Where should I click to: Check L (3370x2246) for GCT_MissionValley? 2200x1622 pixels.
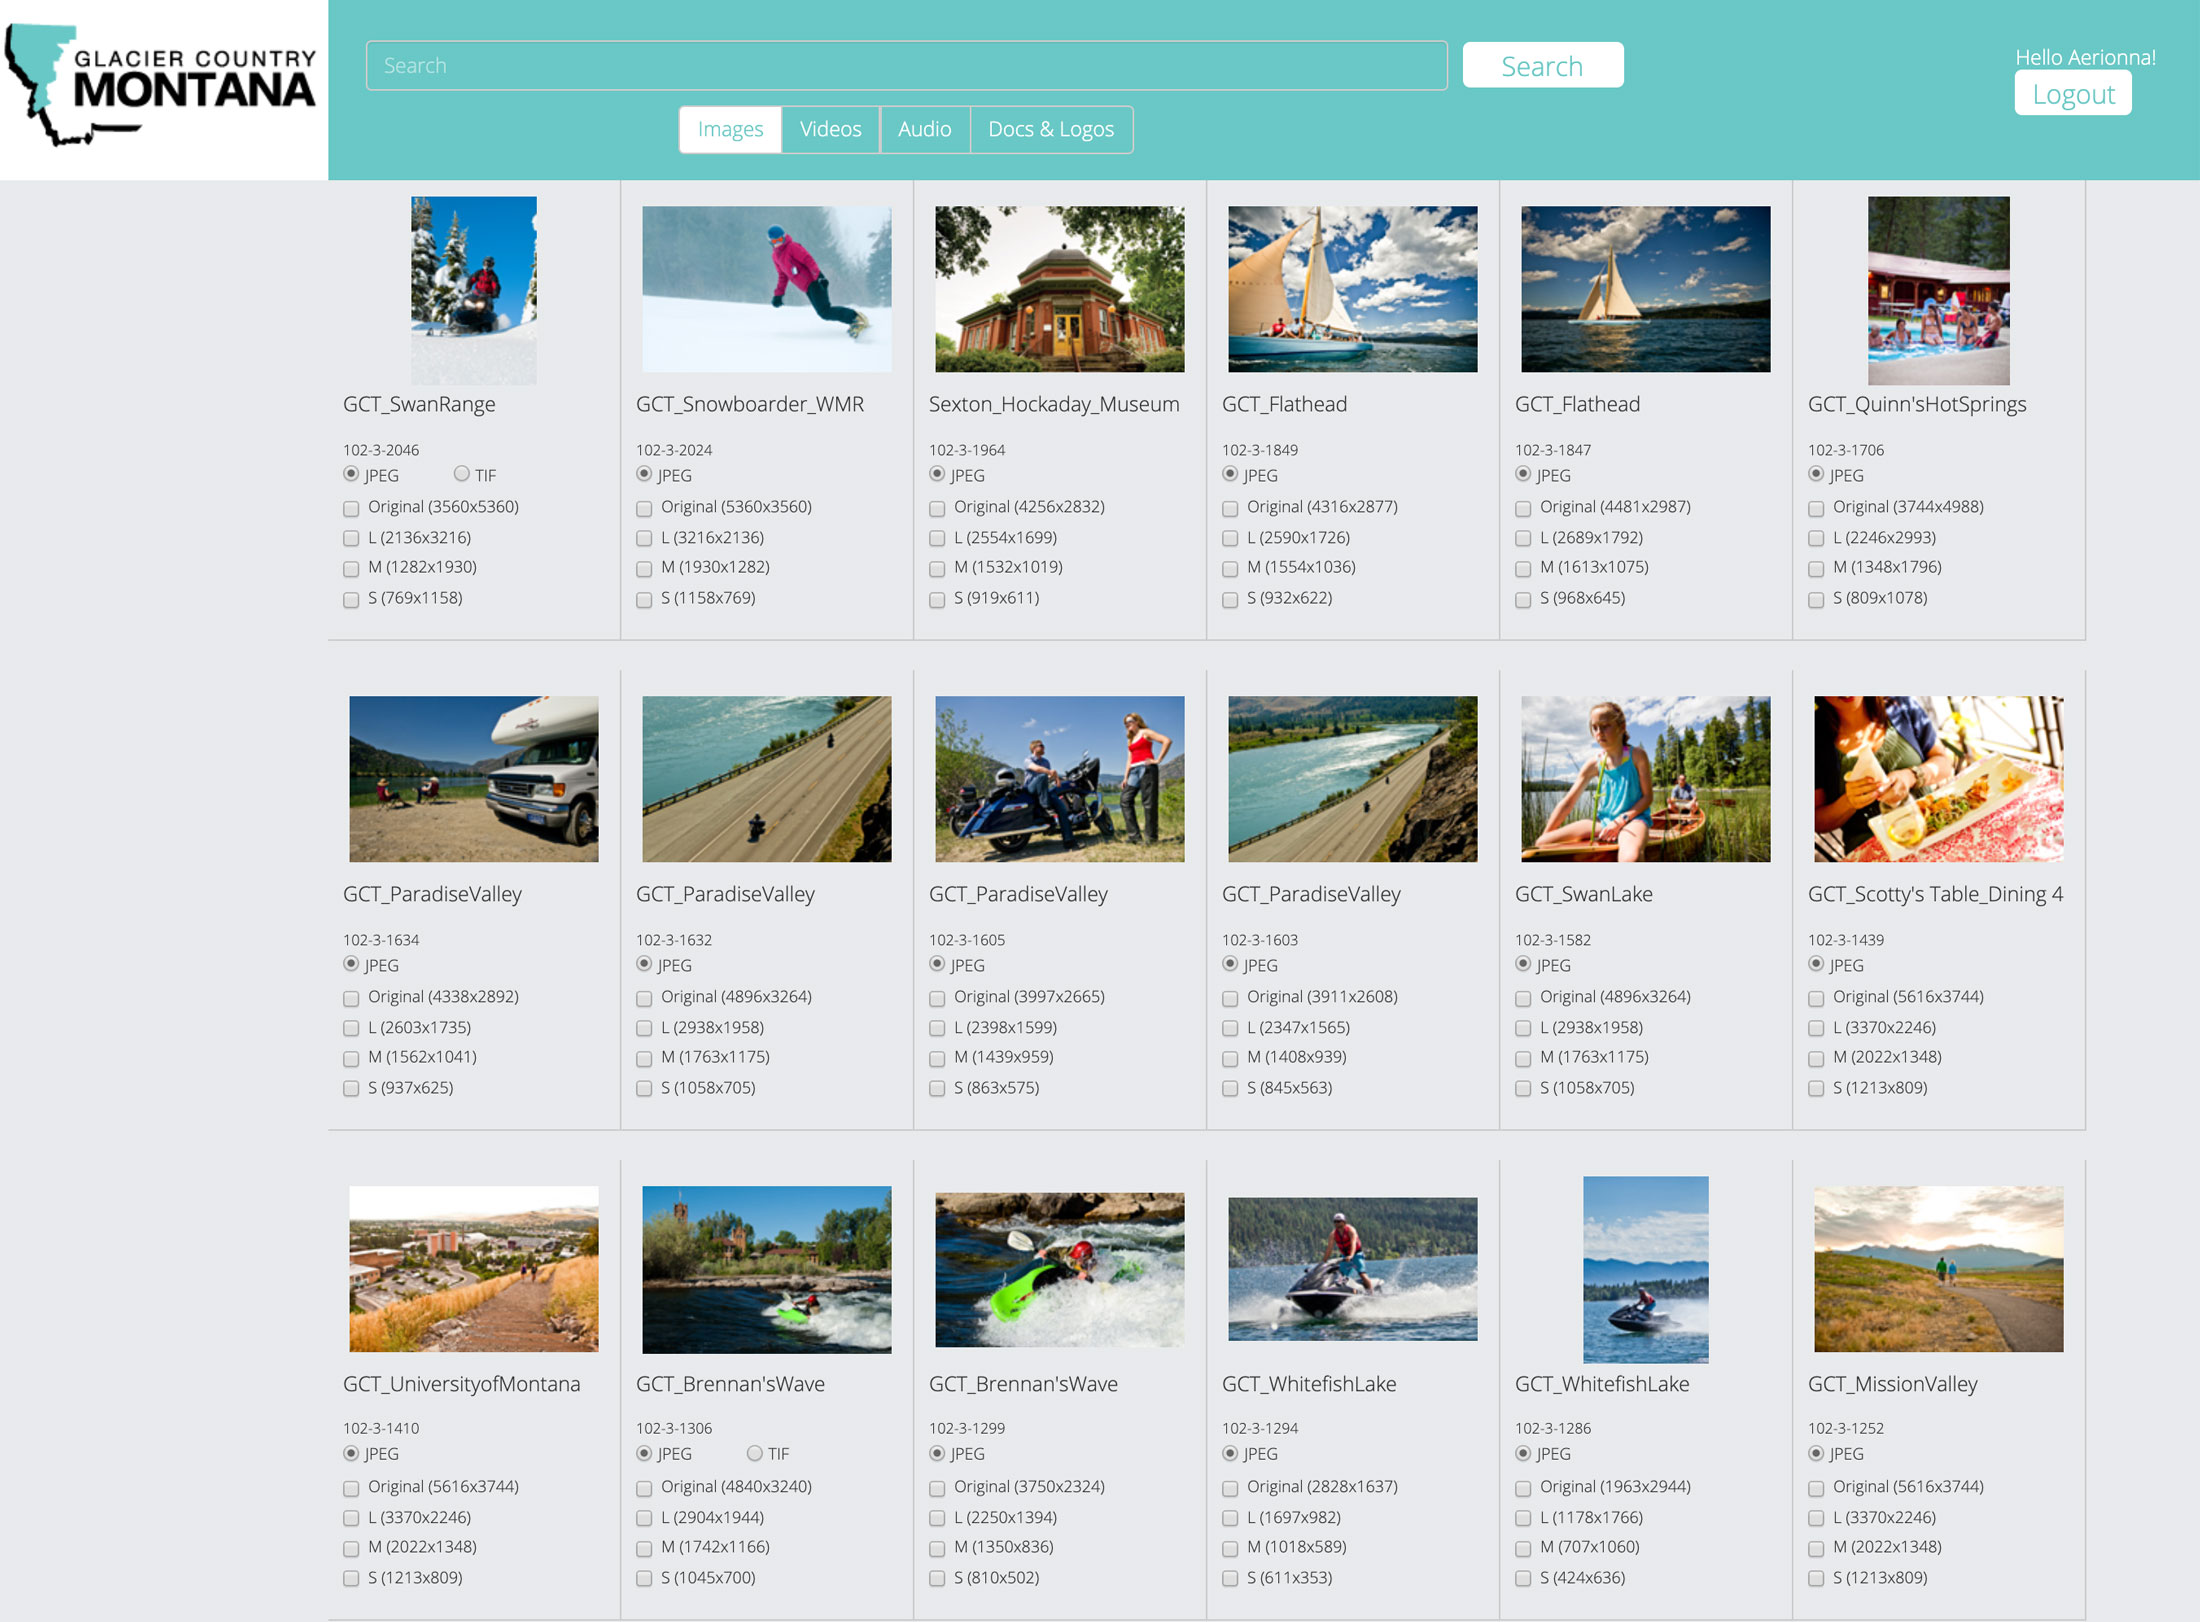pos(1816,1518)
